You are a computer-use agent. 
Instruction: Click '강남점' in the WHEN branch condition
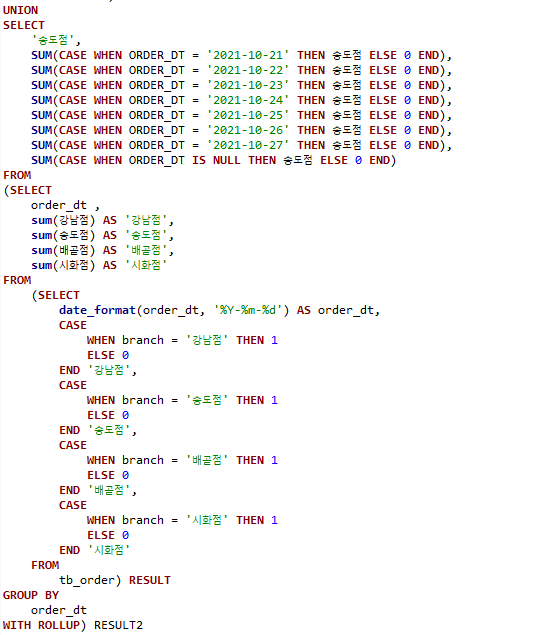click(x=207, y=340)
